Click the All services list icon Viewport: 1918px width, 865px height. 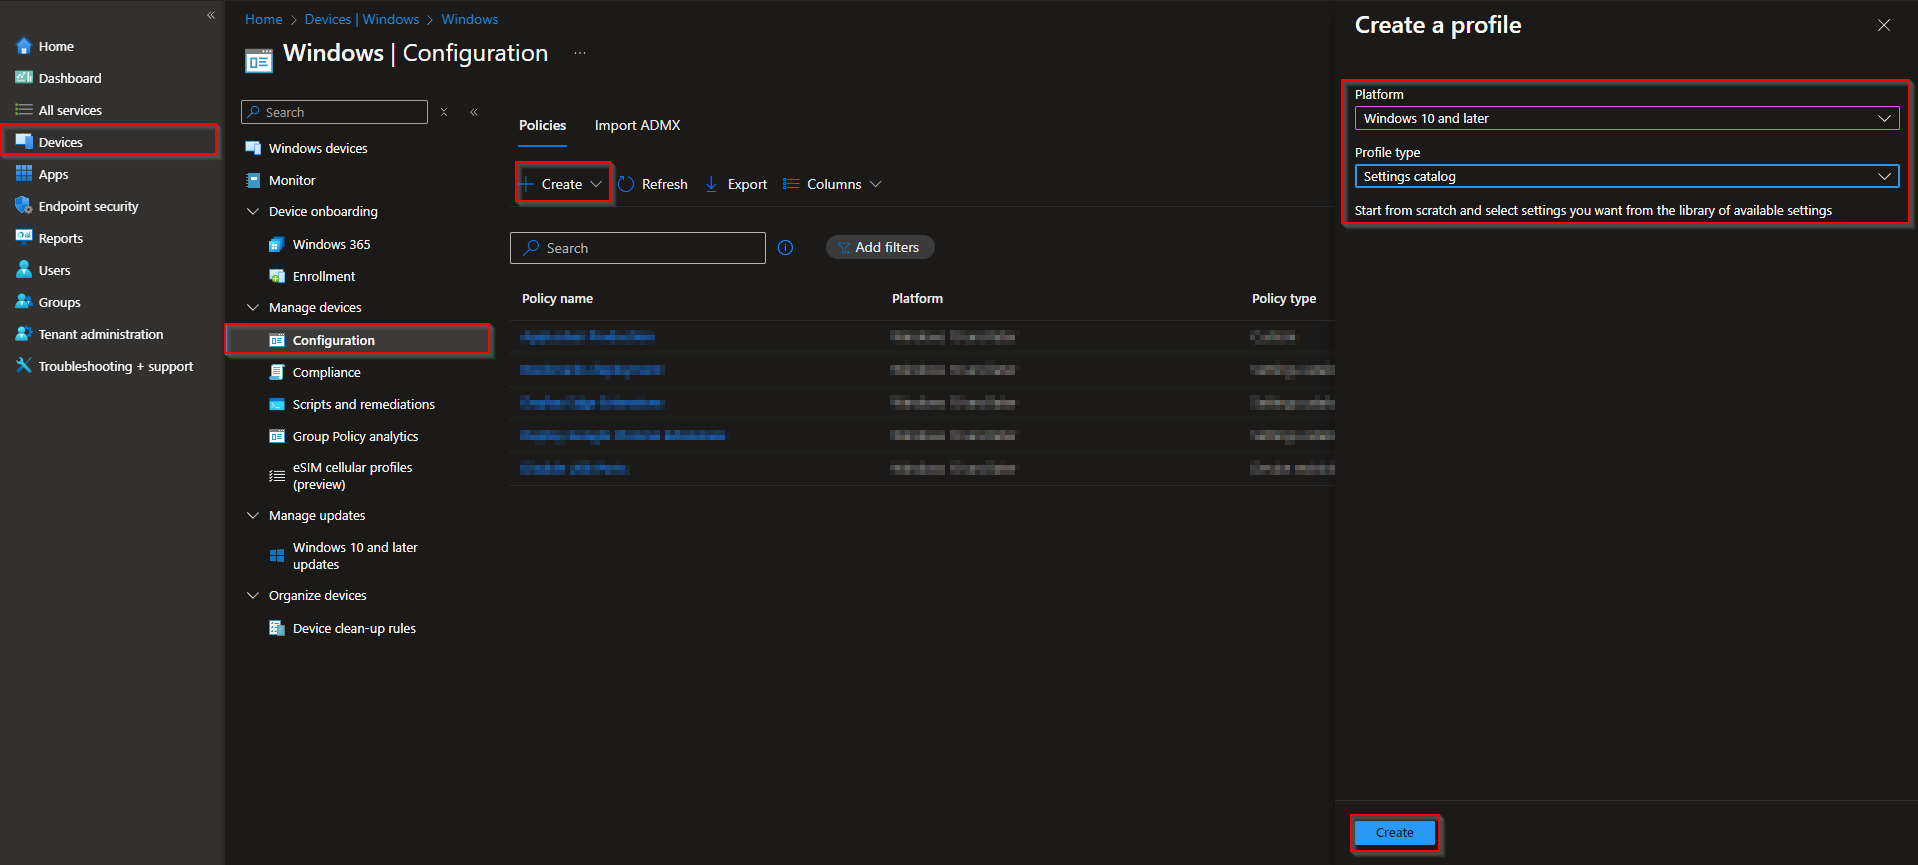(24, 110)
